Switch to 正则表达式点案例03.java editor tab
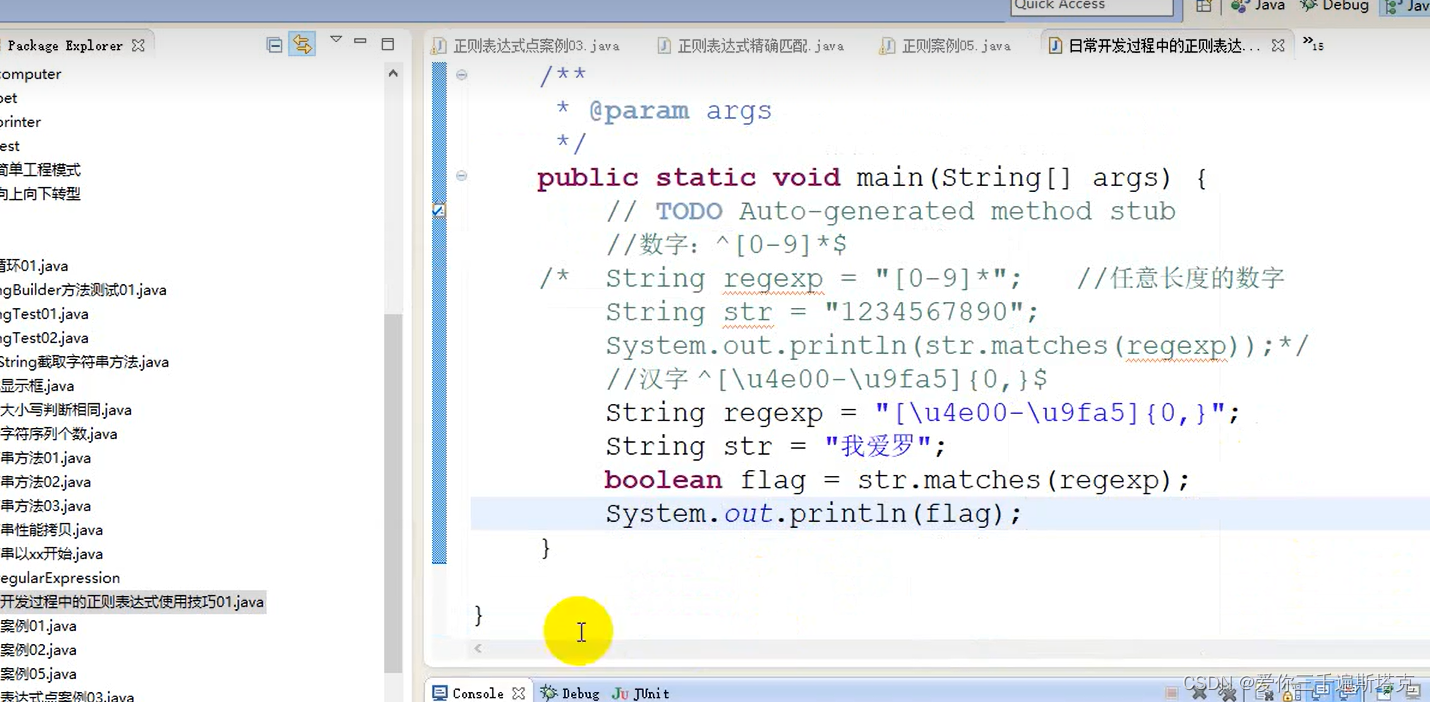Image resolution: width=1430 pixels, height=702 pixels. (x=526, y=46)
